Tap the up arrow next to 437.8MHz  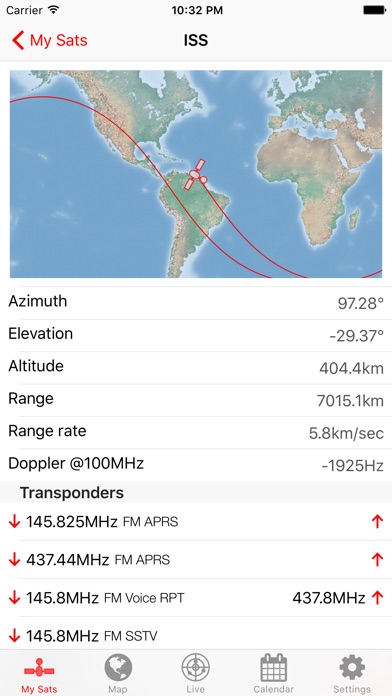pos(377,598)
